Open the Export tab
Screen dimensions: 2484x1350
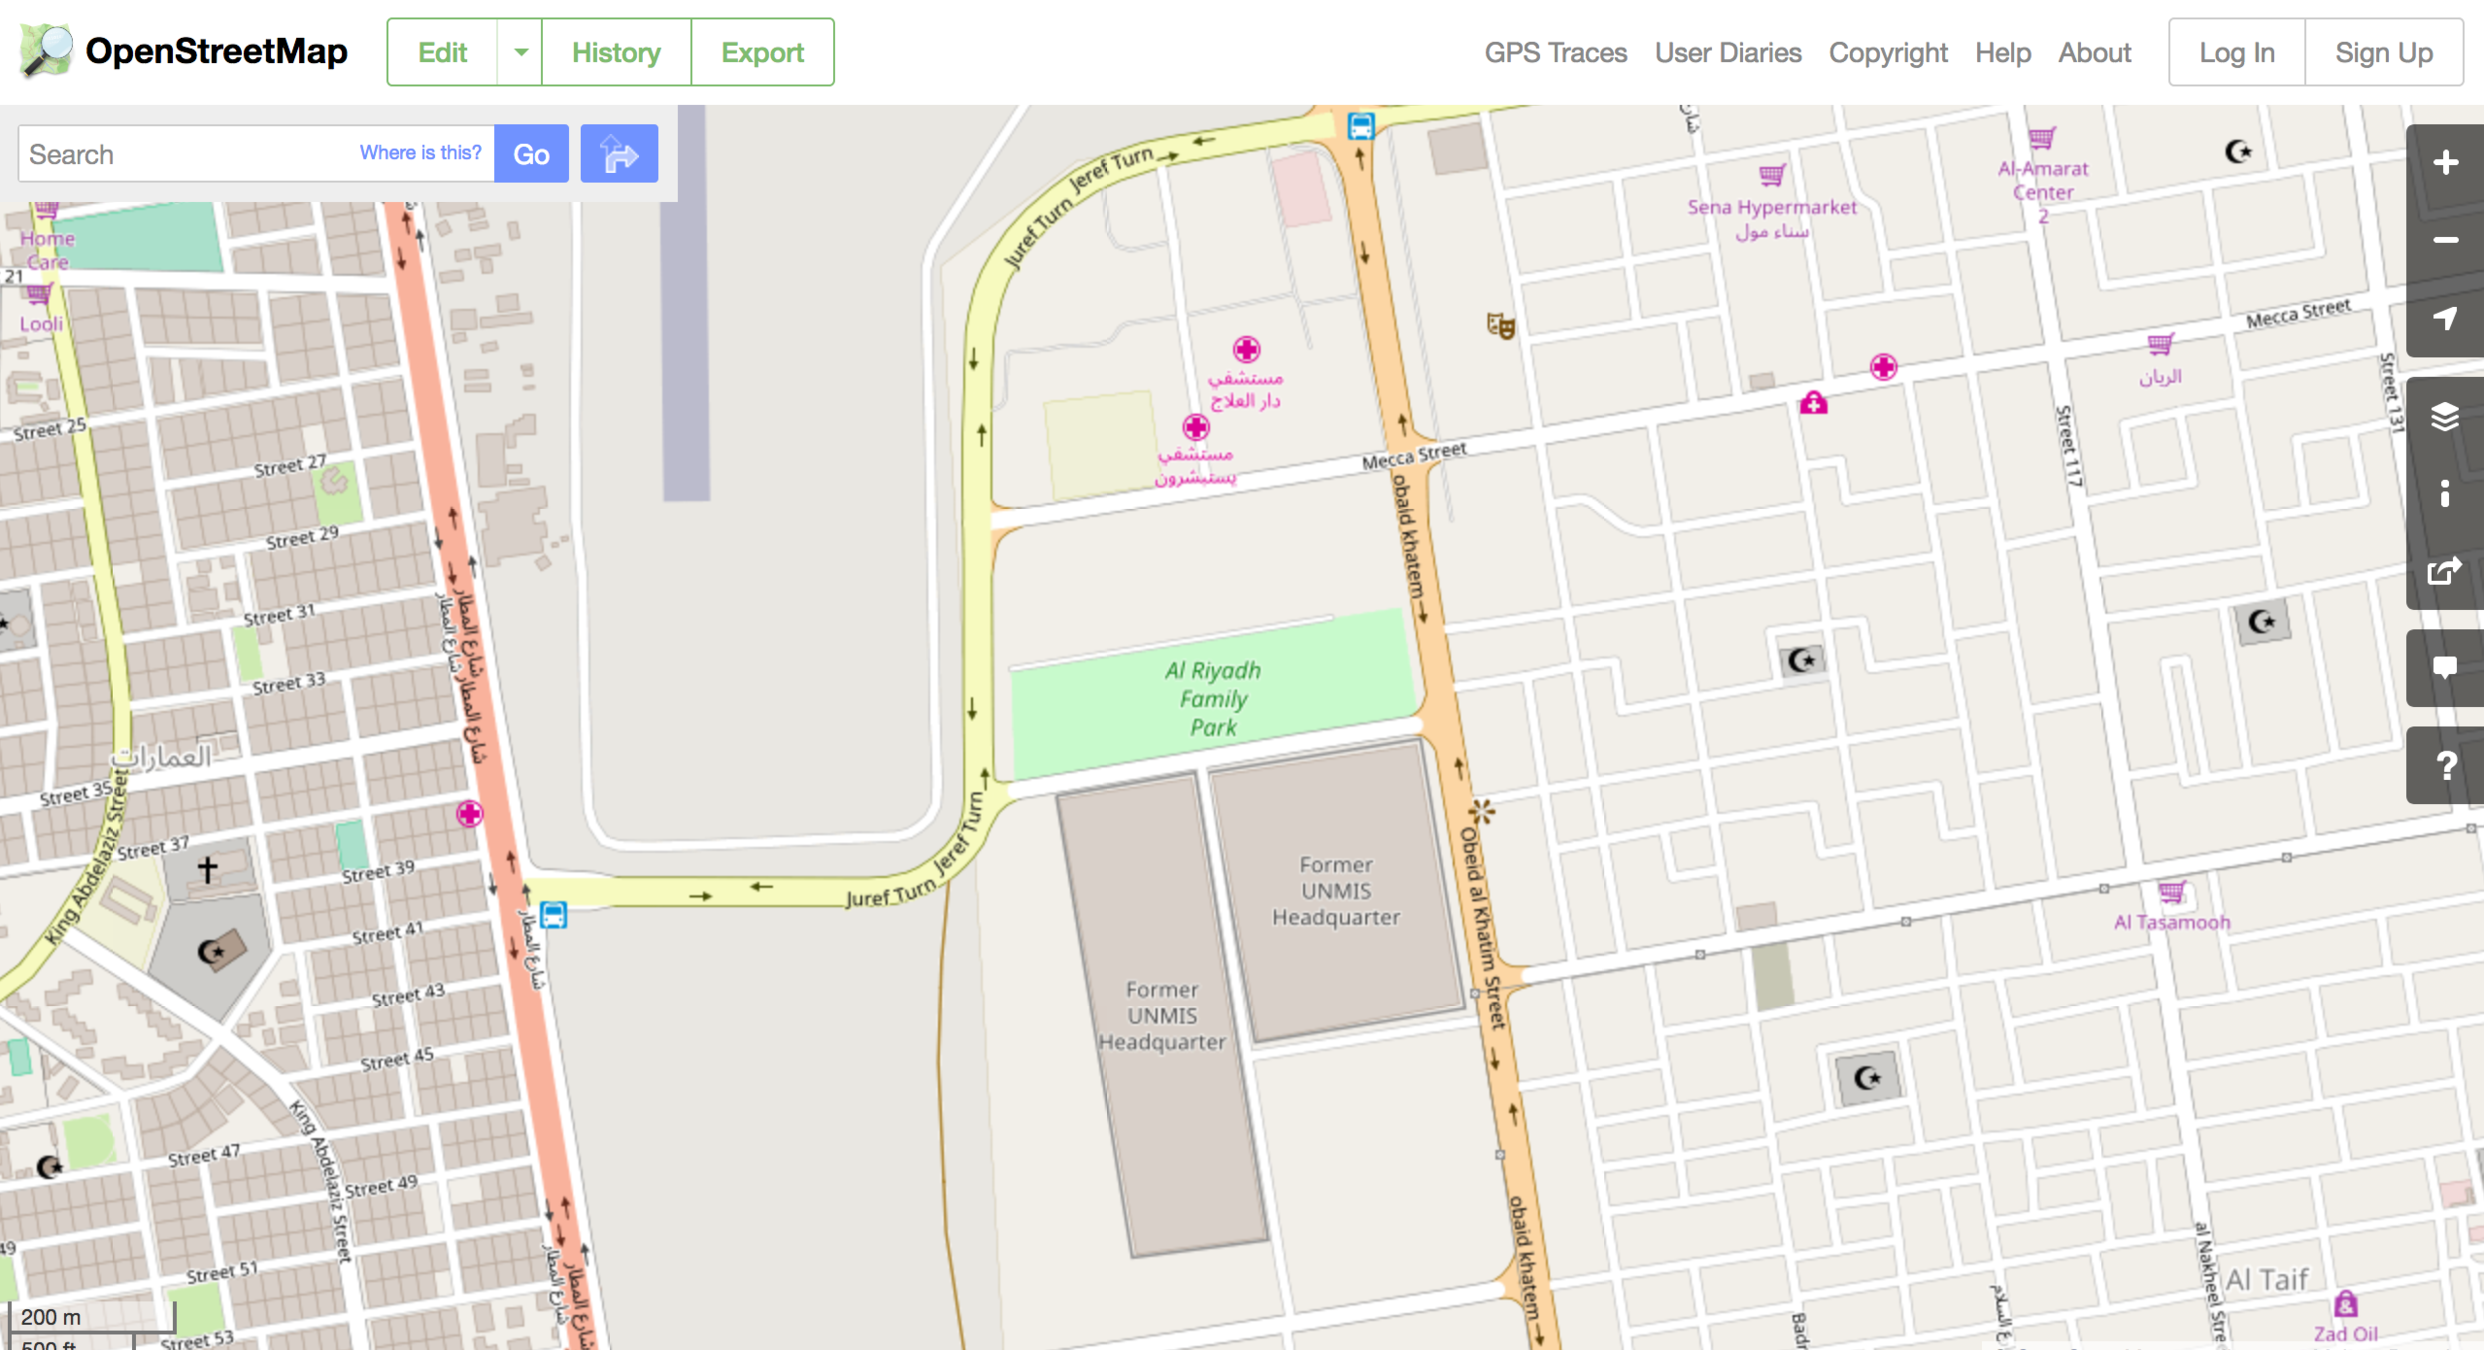point(762,52)
